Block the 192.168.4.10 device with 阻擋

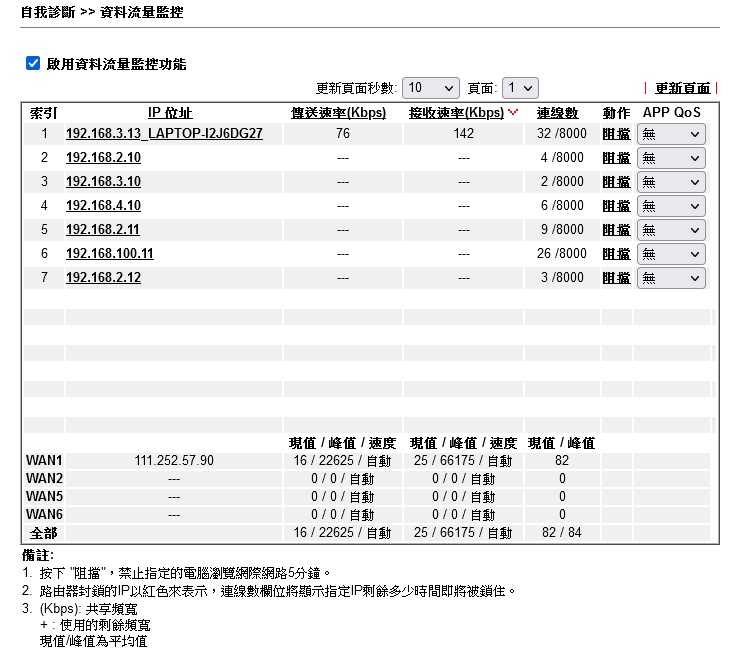tap(616, 206)
